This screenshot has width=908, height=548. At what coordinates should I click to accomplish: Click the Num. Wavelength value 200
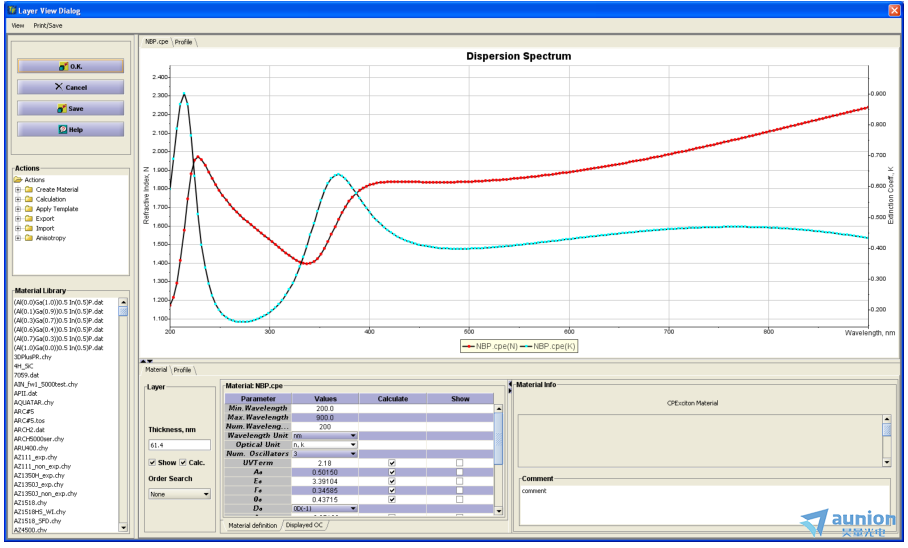click(325, 426)
